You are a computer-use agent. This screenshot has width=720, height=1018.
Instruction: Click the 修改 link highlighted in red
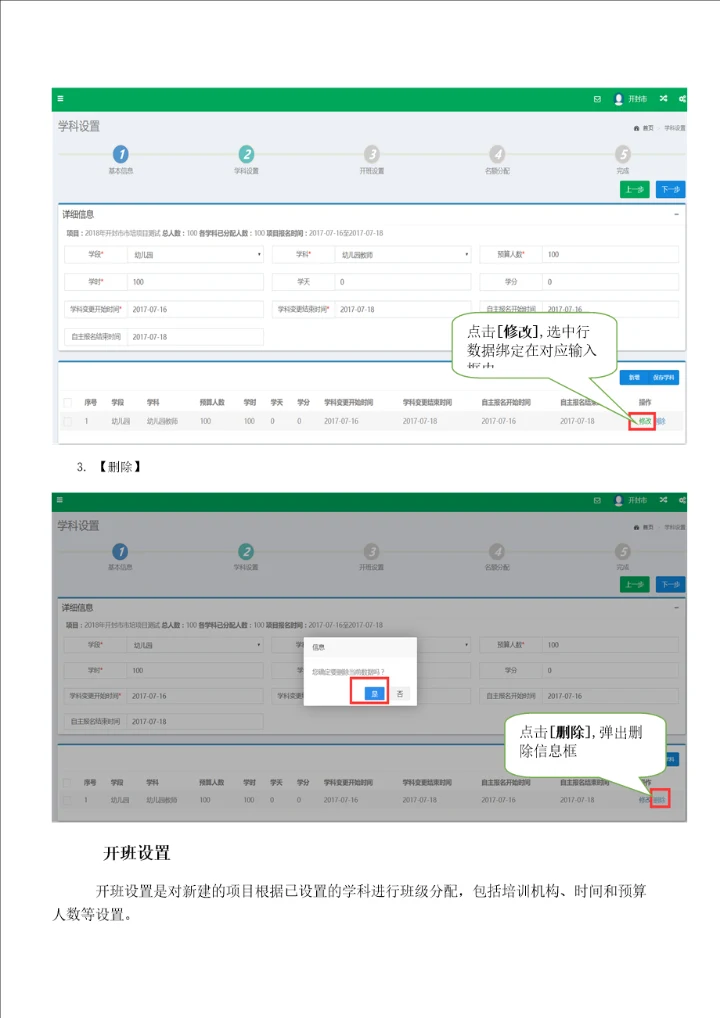point(642,422)
